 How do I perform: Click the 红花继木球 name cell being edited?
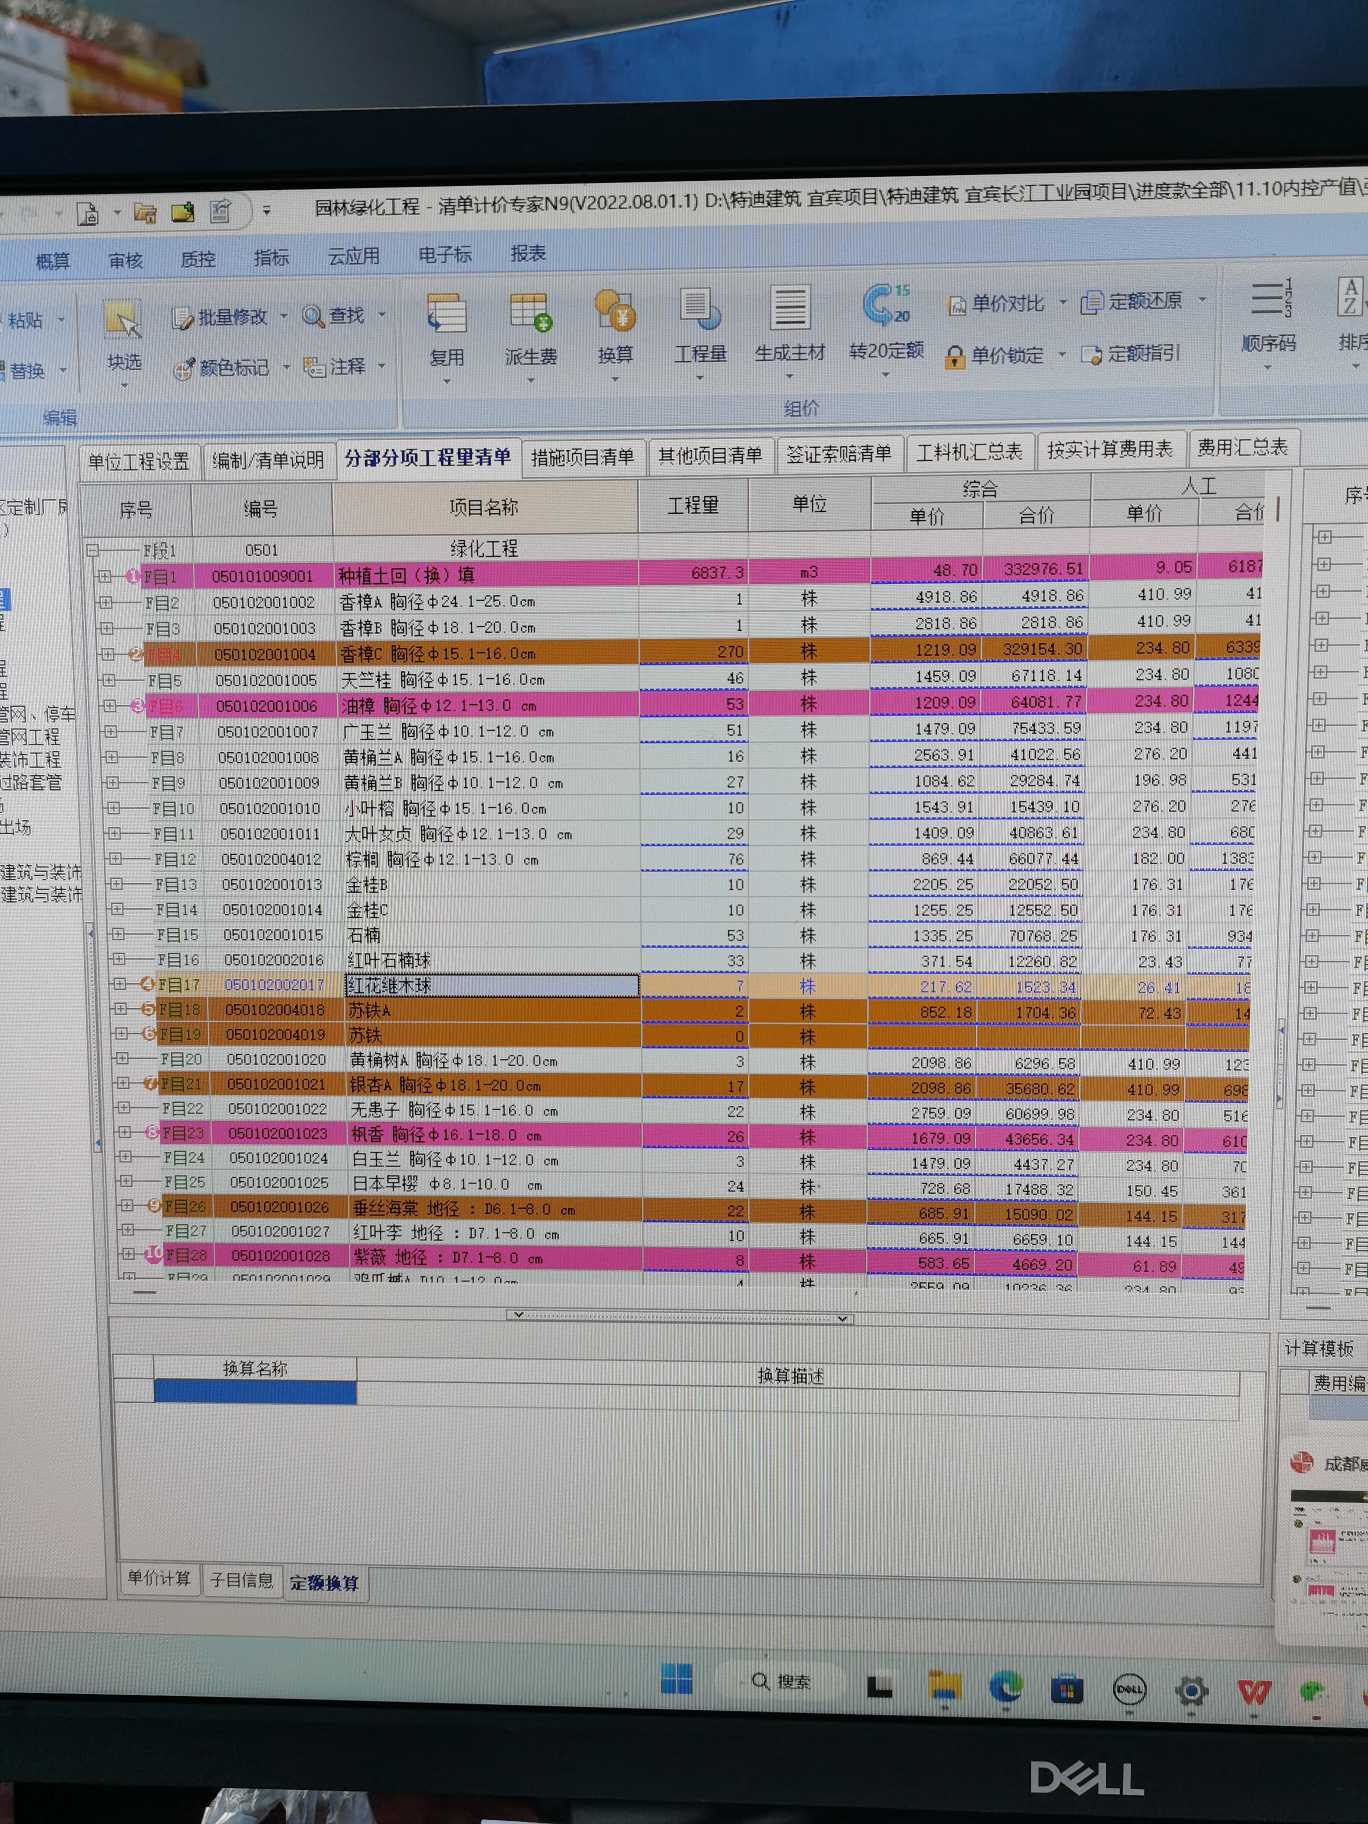[491, 985]
